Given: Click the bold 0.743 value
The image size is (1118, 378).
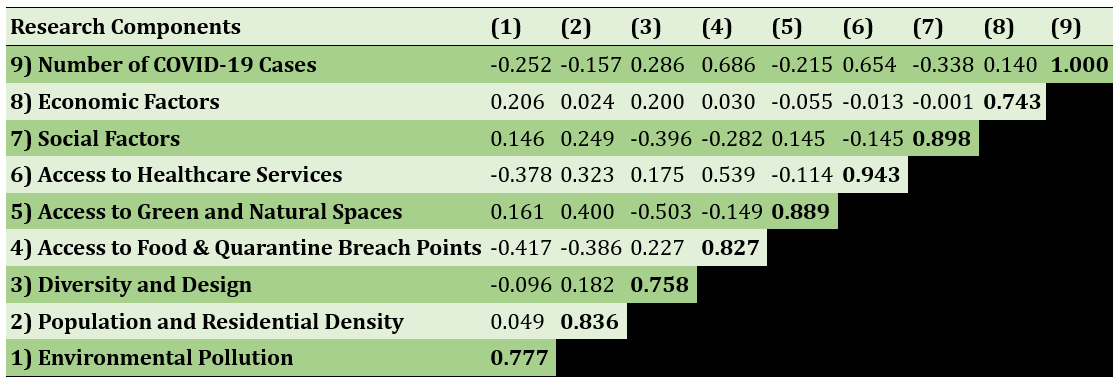Looking at the screenshot, I should [x=1010, y=102].
